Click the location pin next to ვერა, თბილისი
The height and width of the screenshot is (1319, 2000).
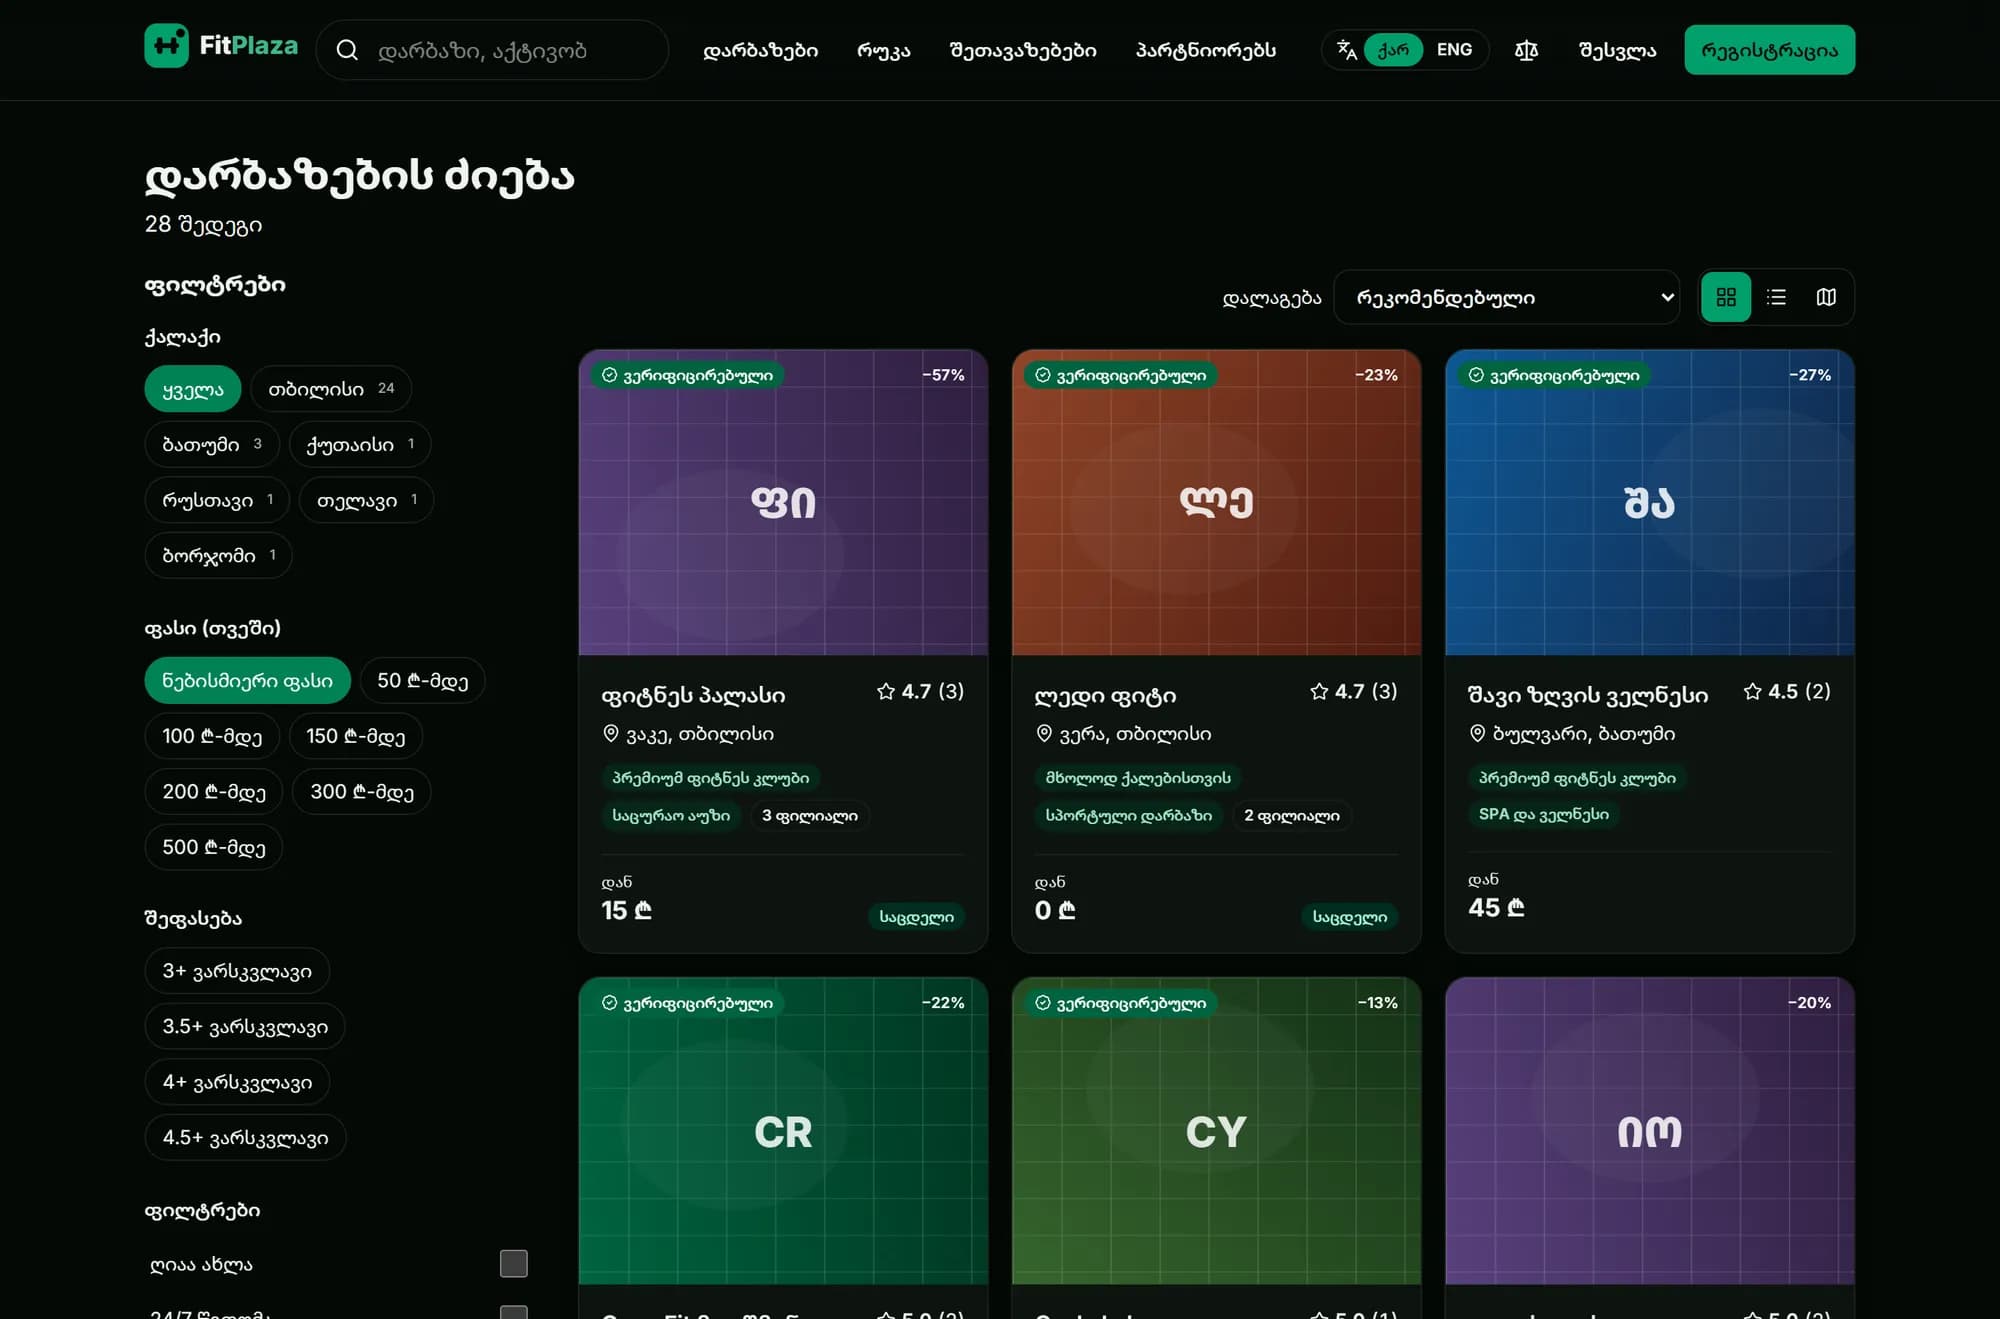1044,734
